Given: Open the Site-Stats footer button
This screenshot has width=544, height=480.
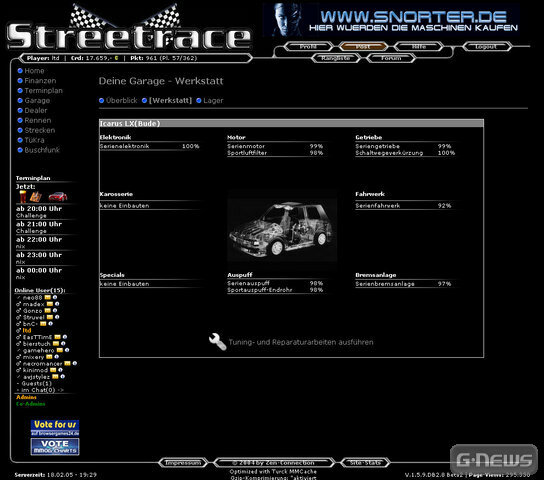Looking at the screenshot, I should pos(365,463).
